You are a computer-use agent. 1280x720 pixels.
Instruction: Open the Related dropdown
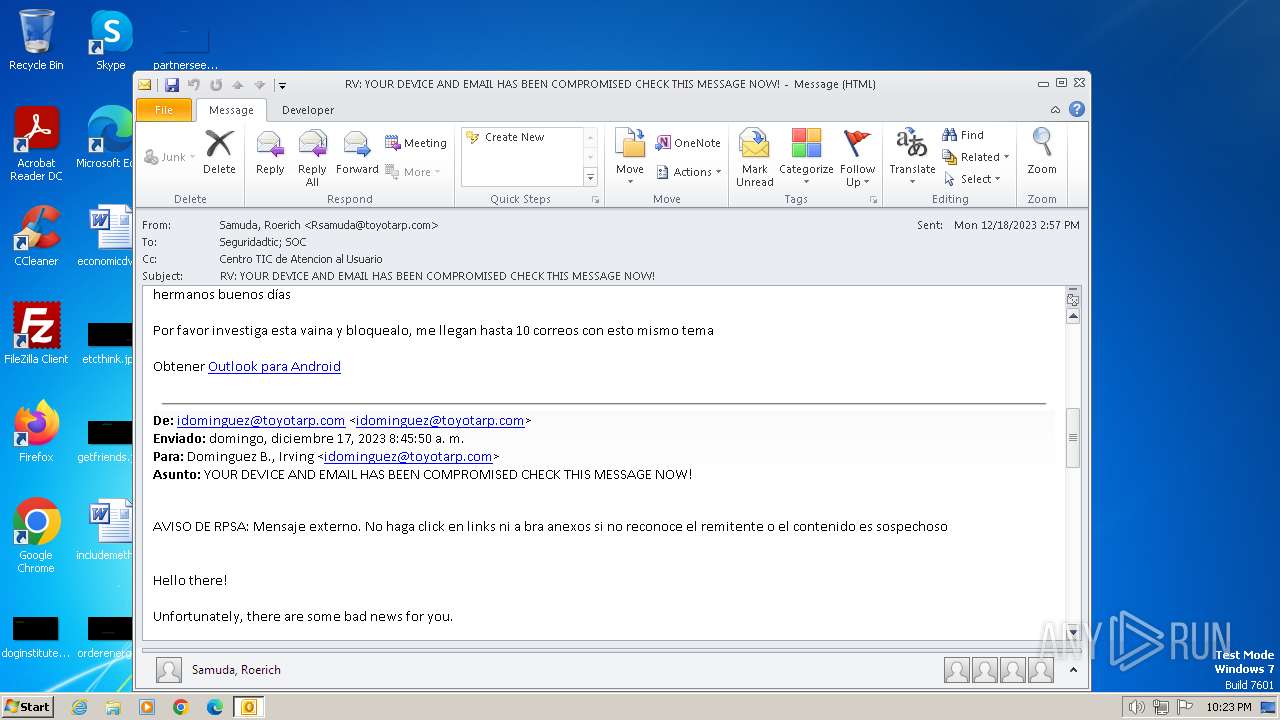[976, 157]
